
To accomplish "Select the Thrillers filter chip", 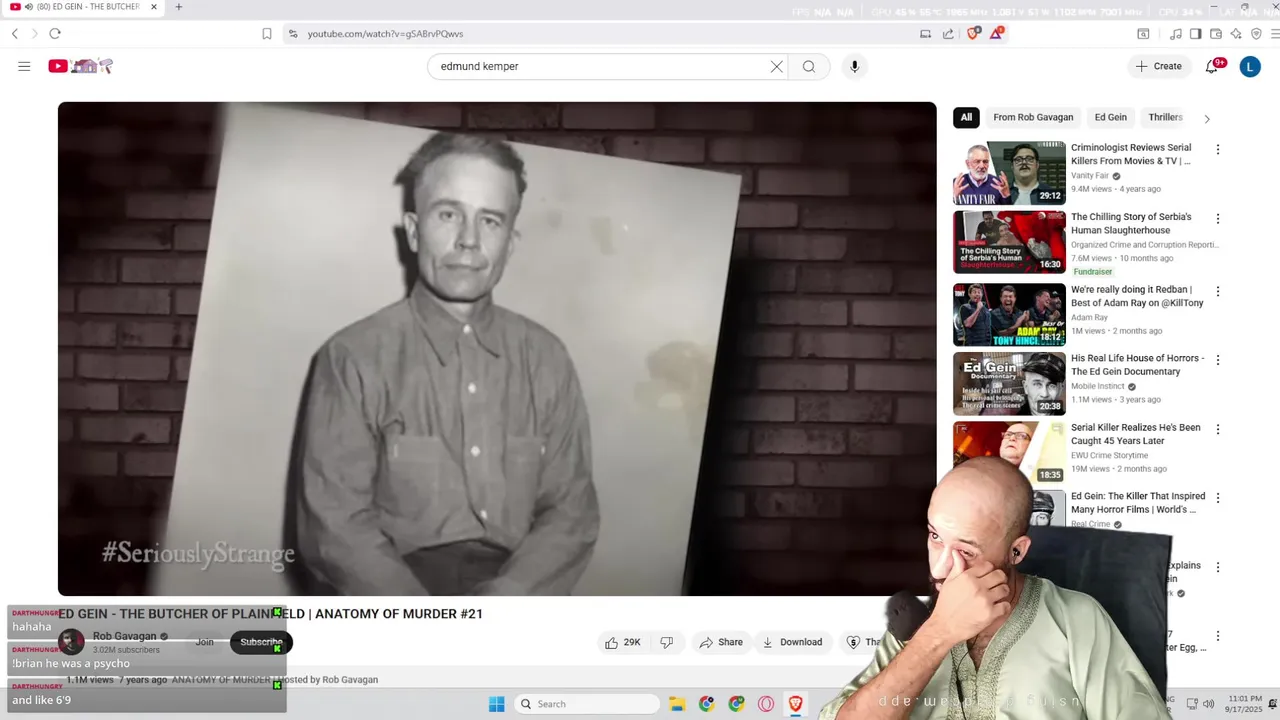I will tap(1165, 117).
